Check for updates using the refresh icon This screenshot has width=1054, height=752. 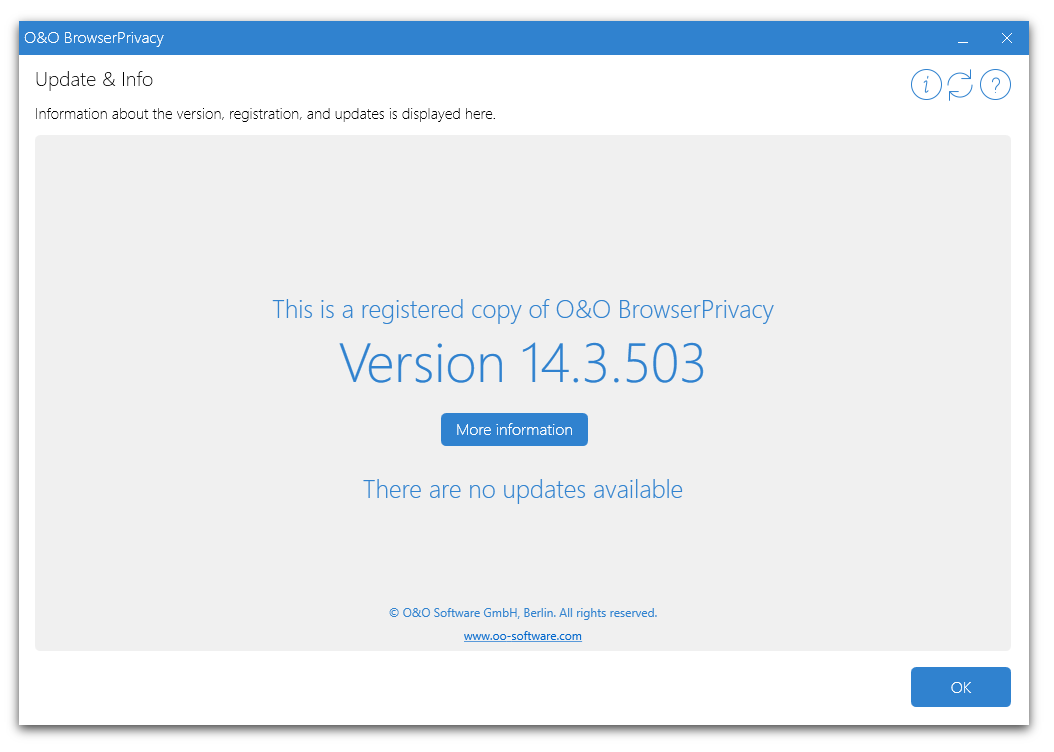click(960, 85)
